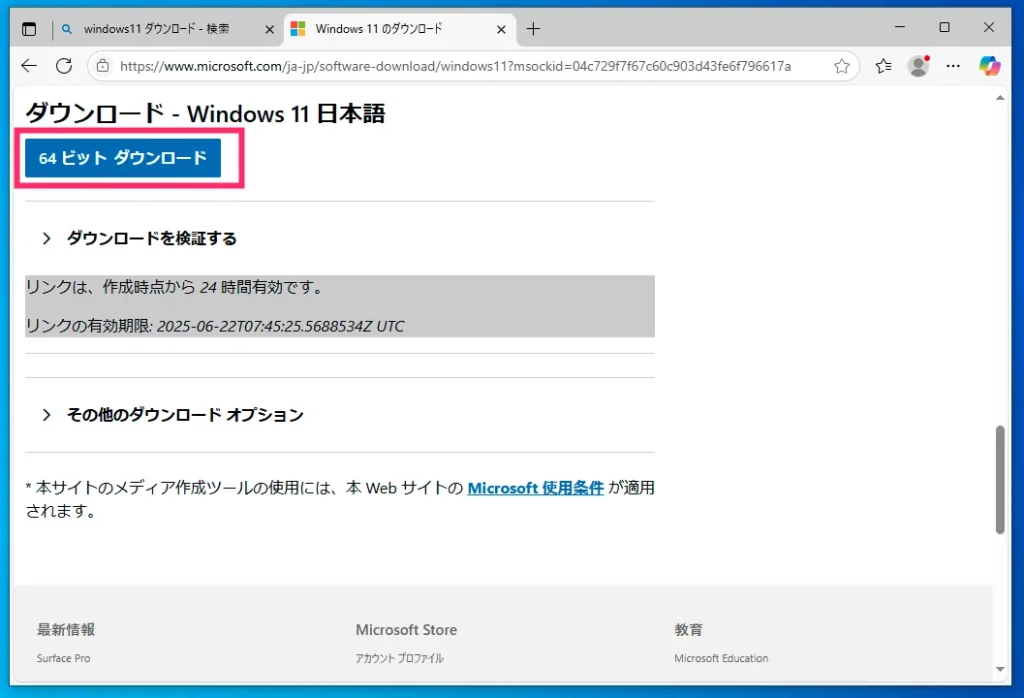Click the 教育 footer heading
This screenshot has height=698, width=1024.
coord(688,629)
